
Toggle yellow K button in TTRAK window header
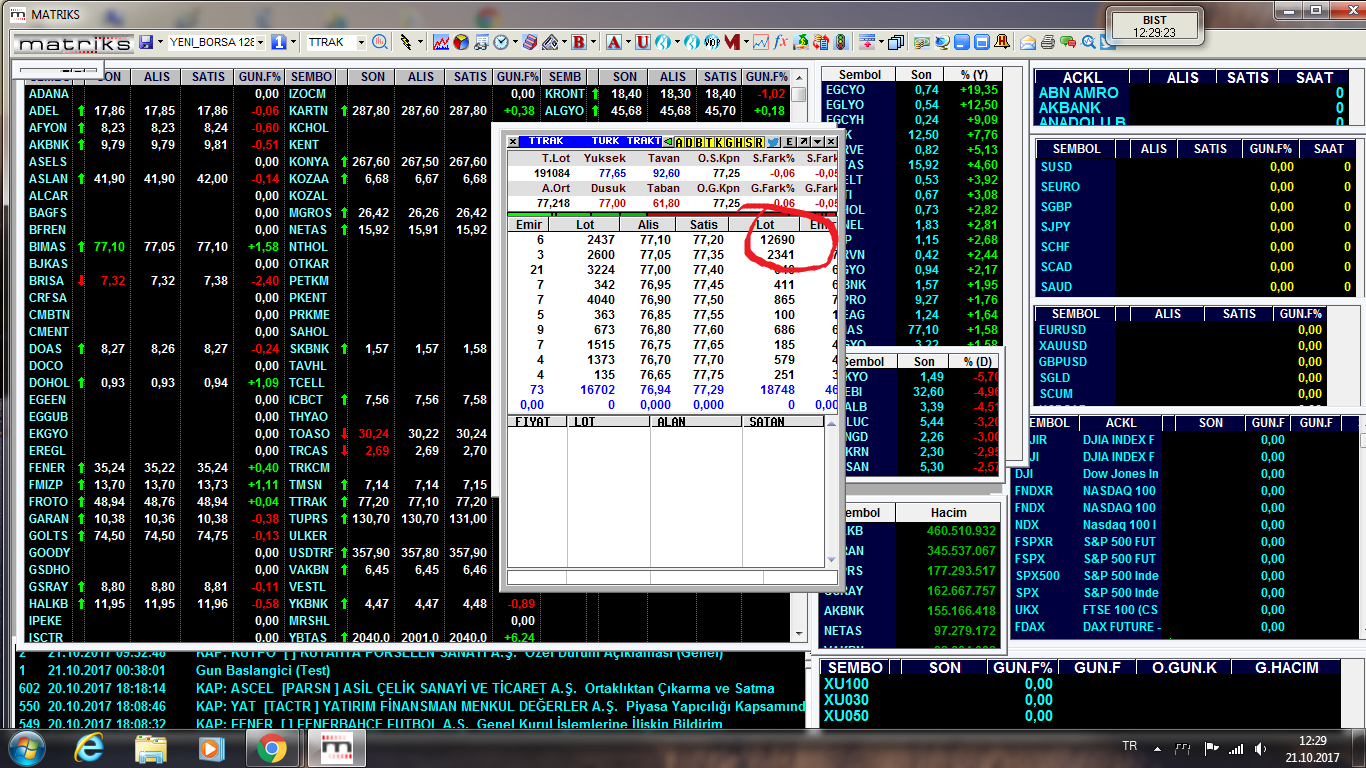click(719, 141)
